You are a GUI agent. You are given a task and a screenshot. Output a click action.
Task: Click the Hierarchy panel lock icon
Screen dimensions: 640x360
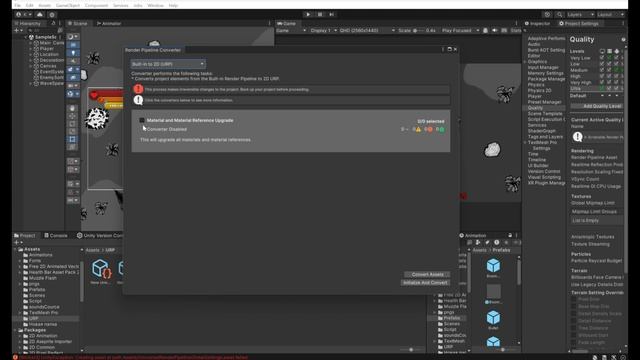click(x=53, y=23)
